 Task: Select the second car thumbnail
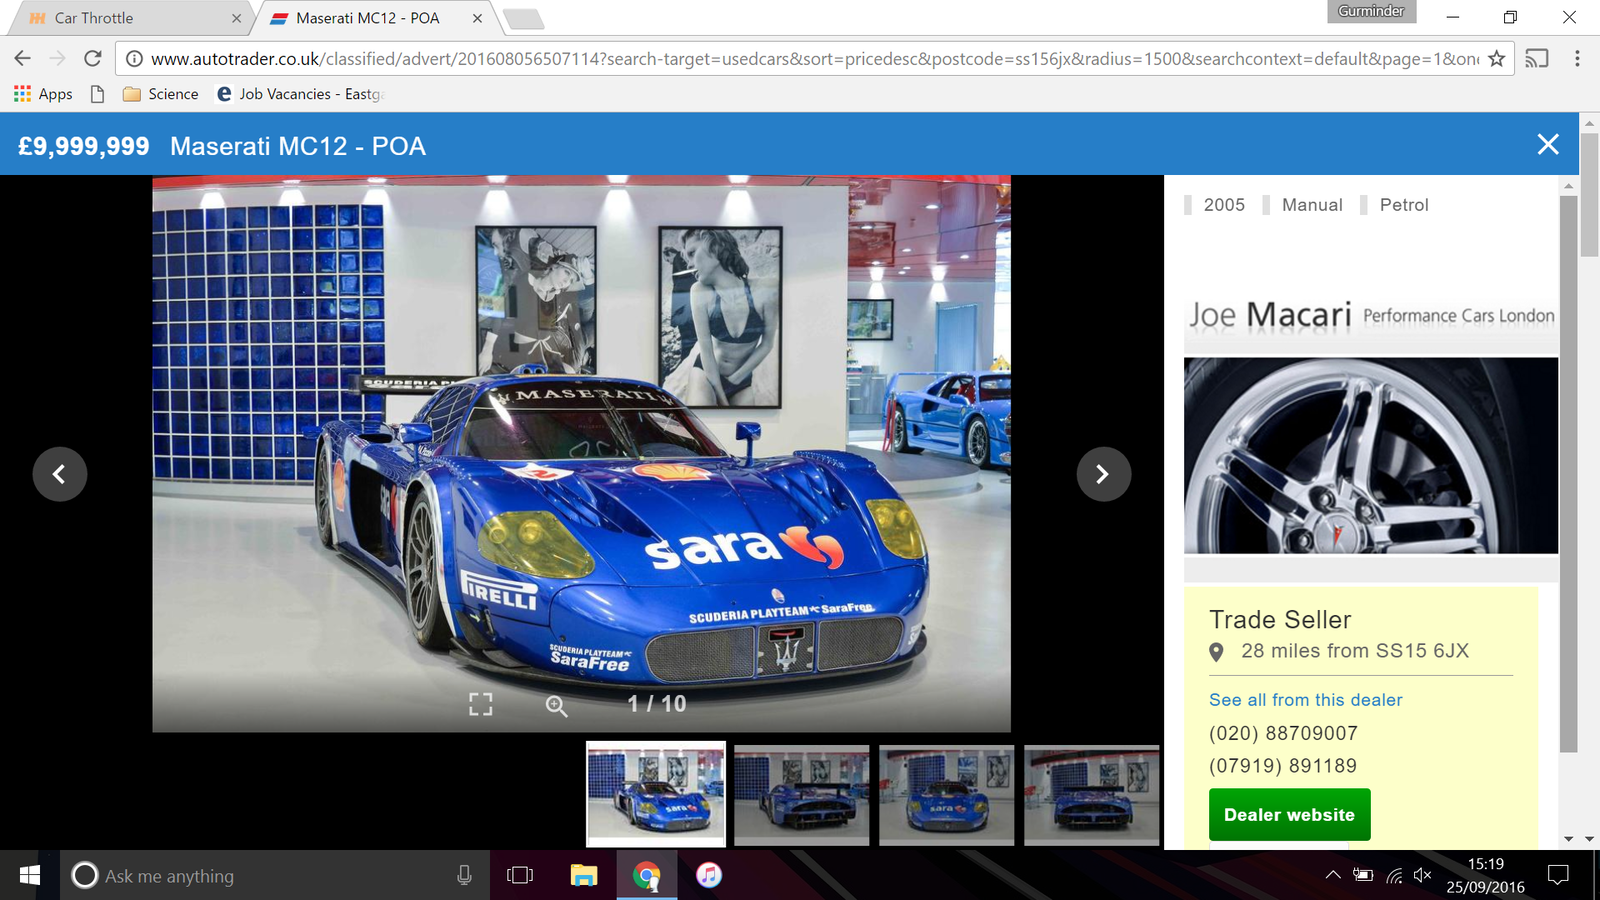801,795
